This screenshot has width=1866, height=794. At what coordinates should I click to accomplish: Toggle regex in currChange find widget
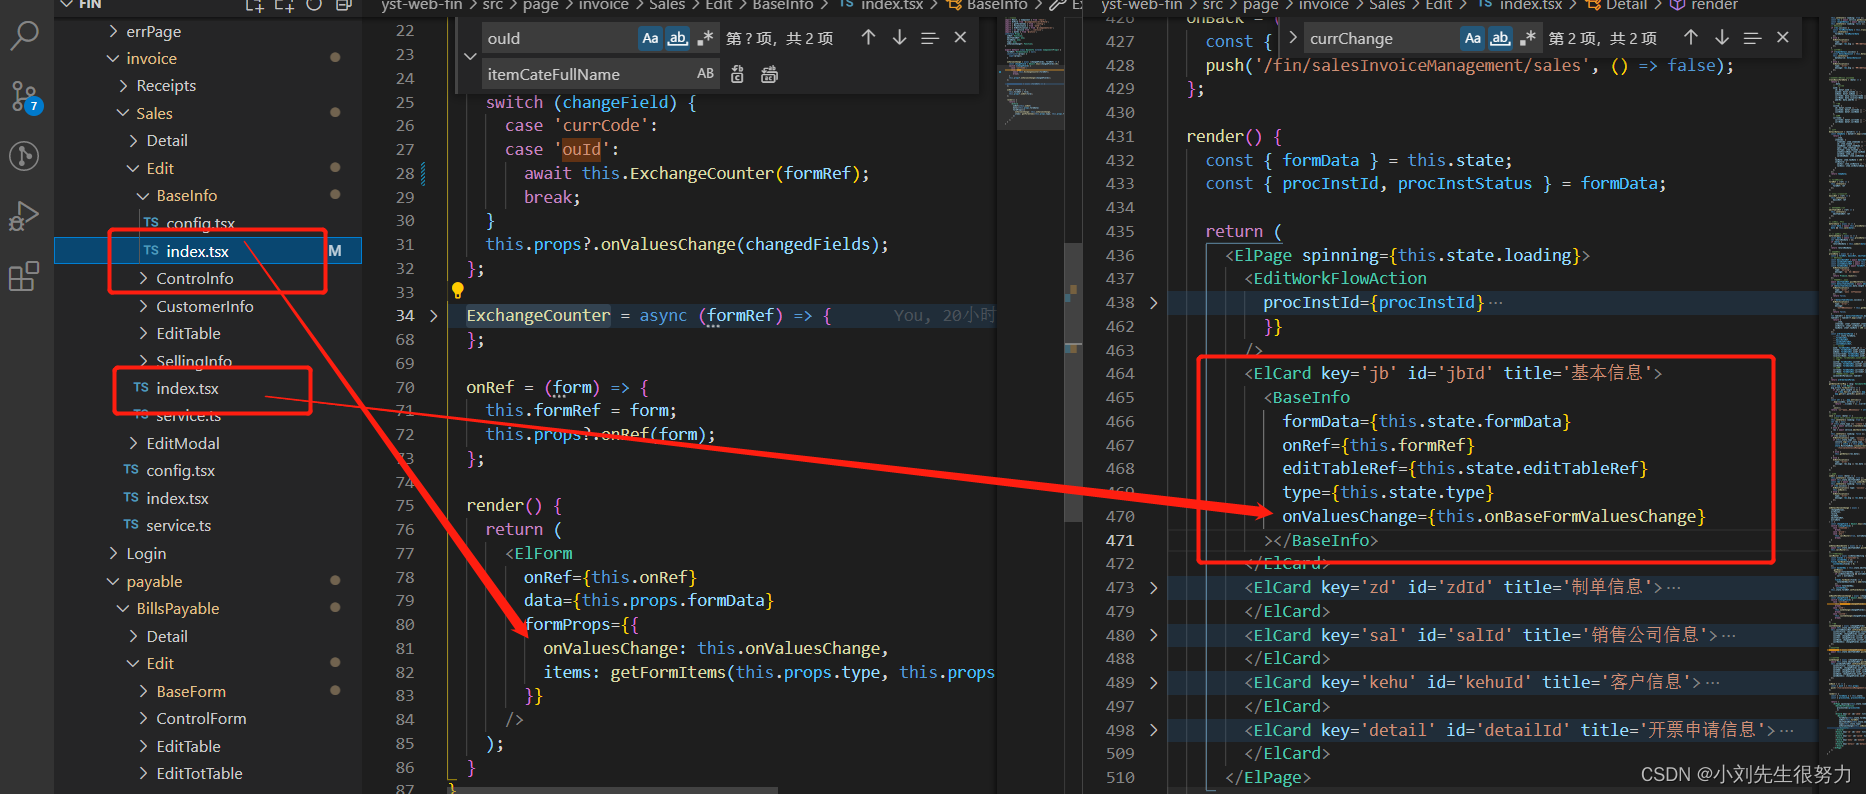[1527, 38]
